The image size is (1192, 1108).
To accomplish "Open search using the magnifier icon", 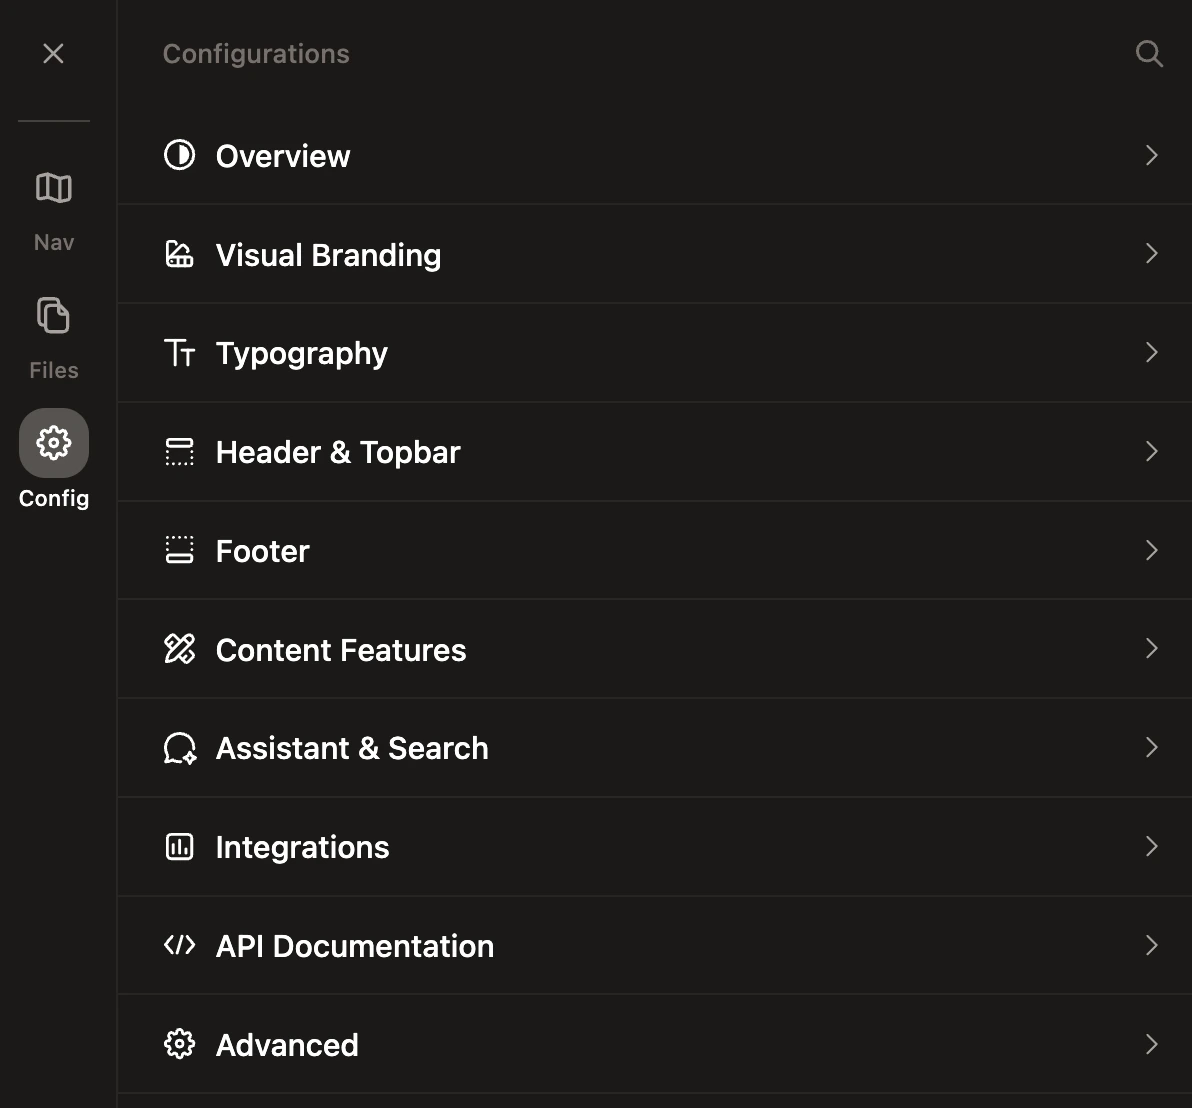I will pos(1149,54).
